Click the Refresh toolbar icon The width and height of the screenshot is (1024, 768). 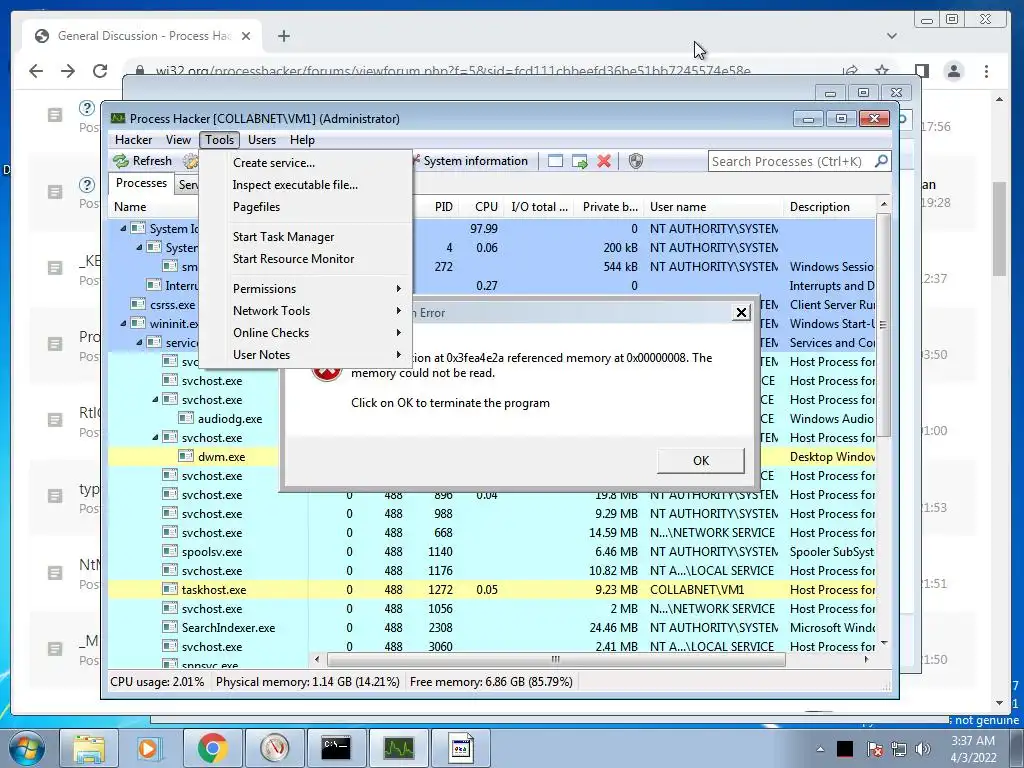pyautogui.click(x=121, y=161)
